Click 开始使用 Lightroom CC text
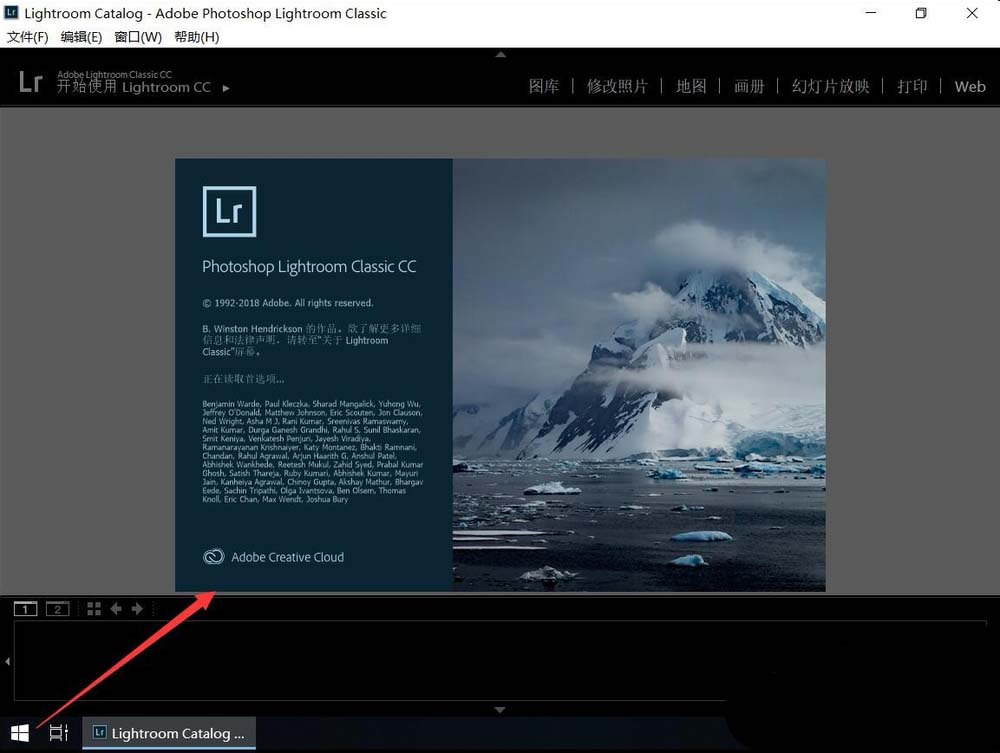The image size is (1000, 753). tap(134, 87)
